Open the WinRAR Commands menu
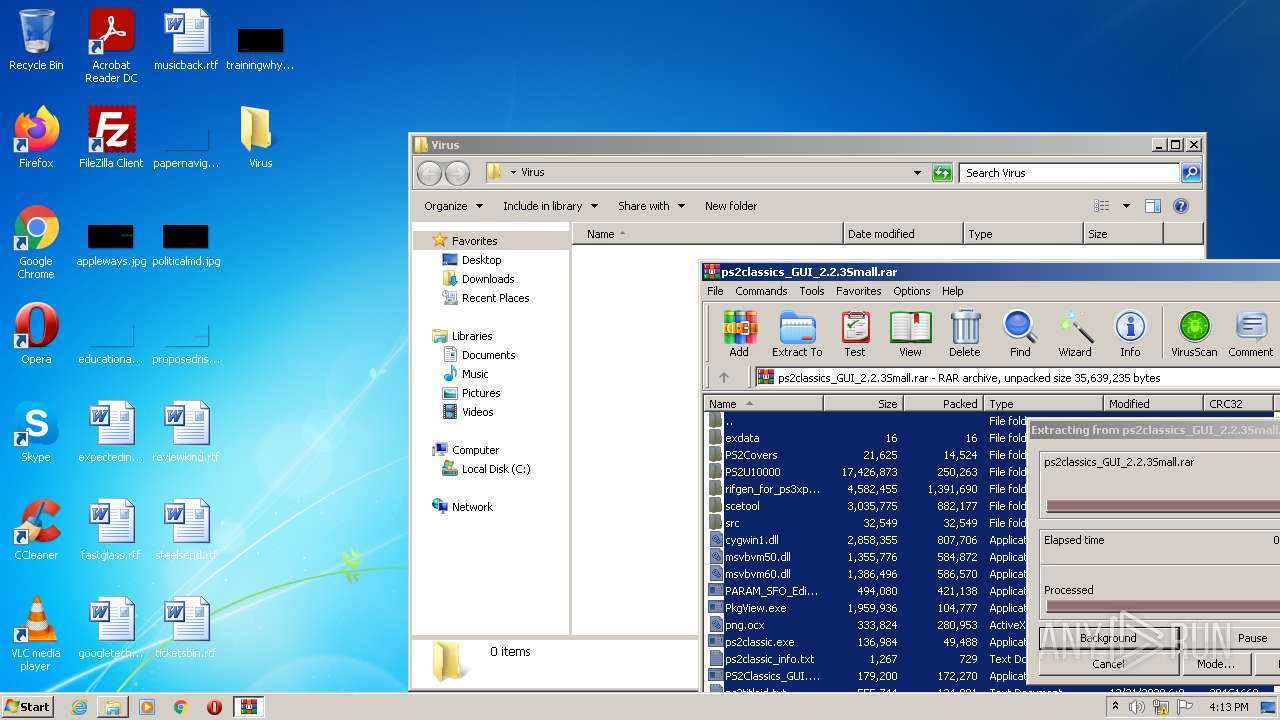 [x=761, y=291]
